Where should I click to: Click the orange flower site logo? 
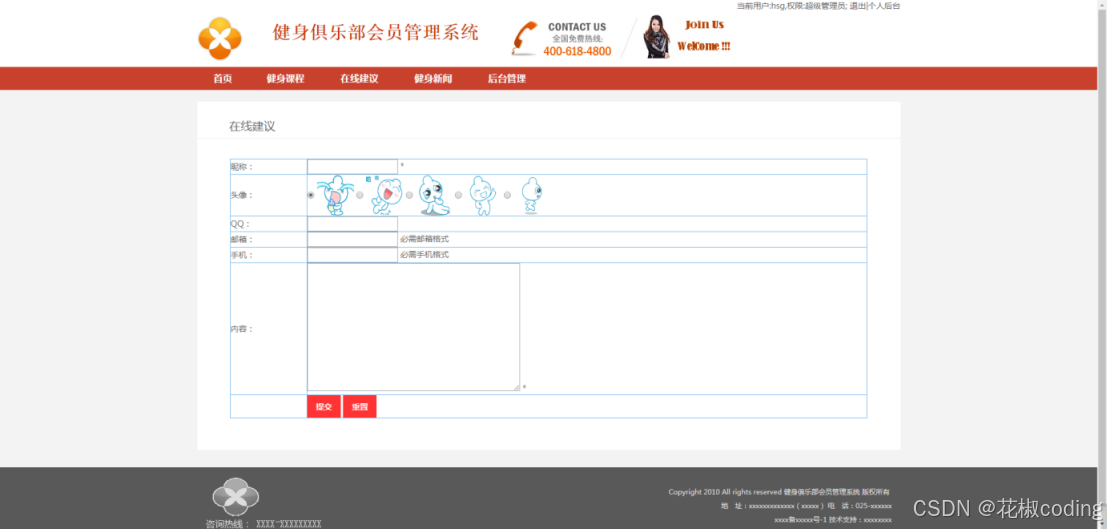tap(220, 38)
